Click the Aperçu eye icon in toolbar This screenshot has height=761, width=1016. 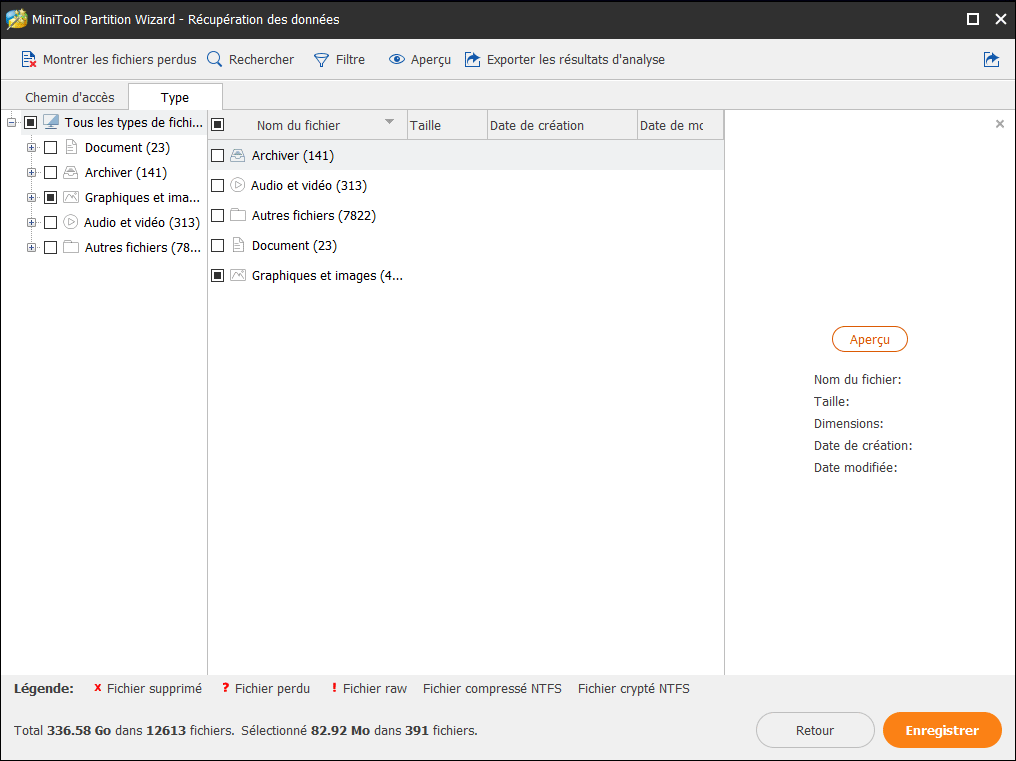397,60
